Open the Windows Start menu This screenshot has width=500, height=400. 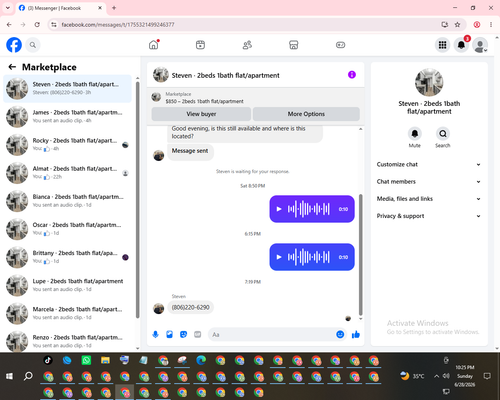point(9,376)
